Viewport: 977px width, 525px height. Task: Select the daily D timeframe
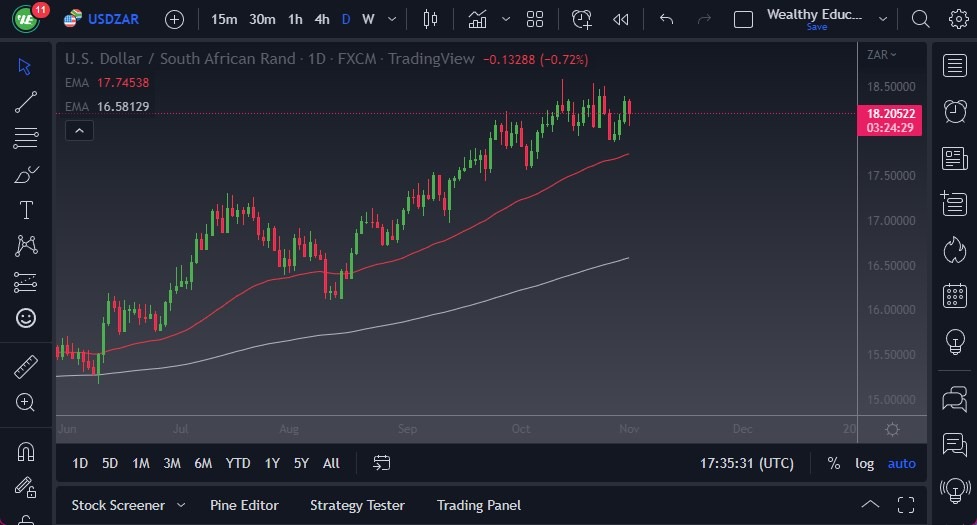[x=346, y=19]
